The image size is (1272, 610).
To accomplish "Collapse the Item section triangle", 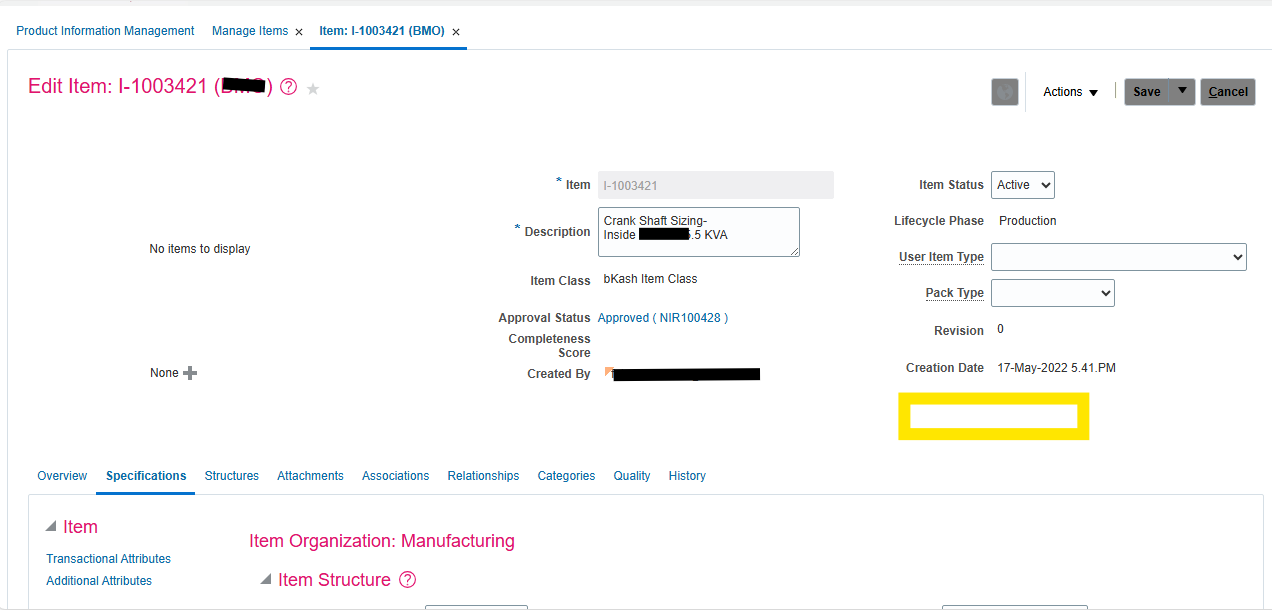I will [51, 527].
